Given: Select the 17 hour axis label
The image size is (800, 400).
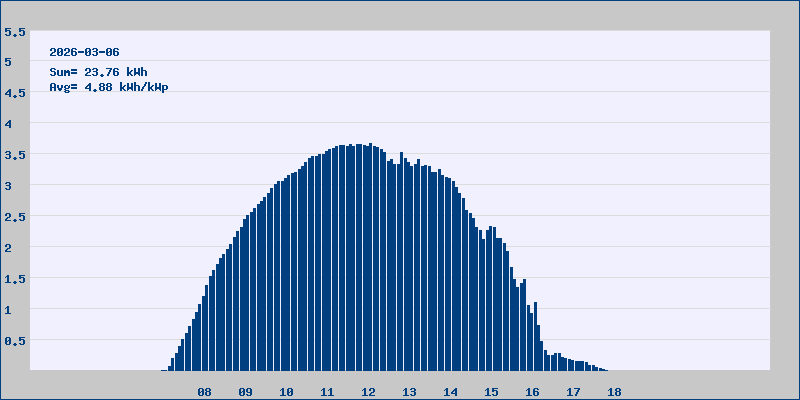Looking at the screenshot, I should (x=574, y=392).
